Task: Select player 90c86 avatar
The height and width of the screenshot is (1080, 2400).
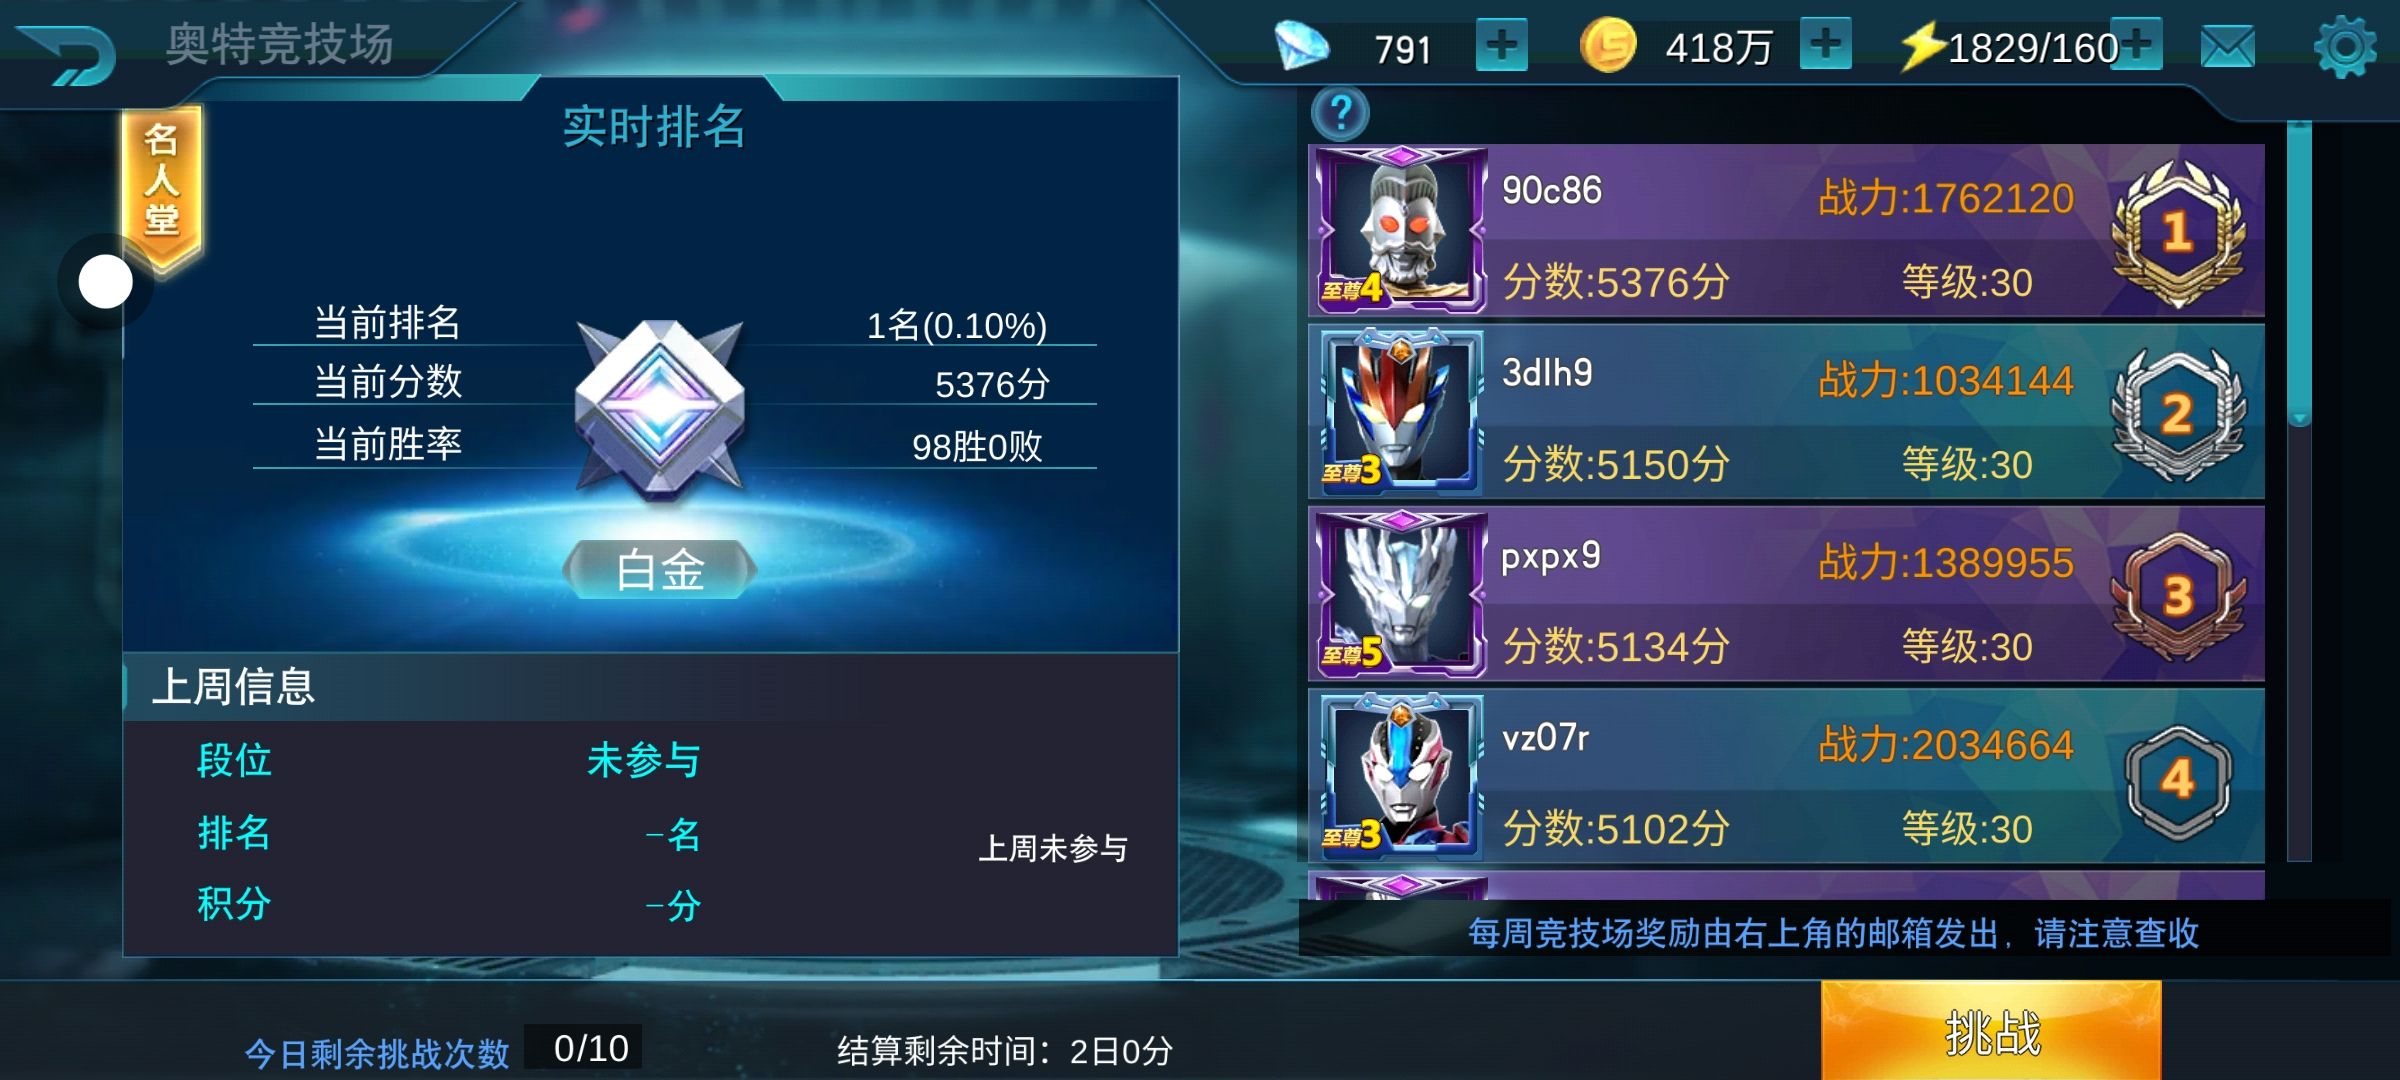Action: point(1401,229)
